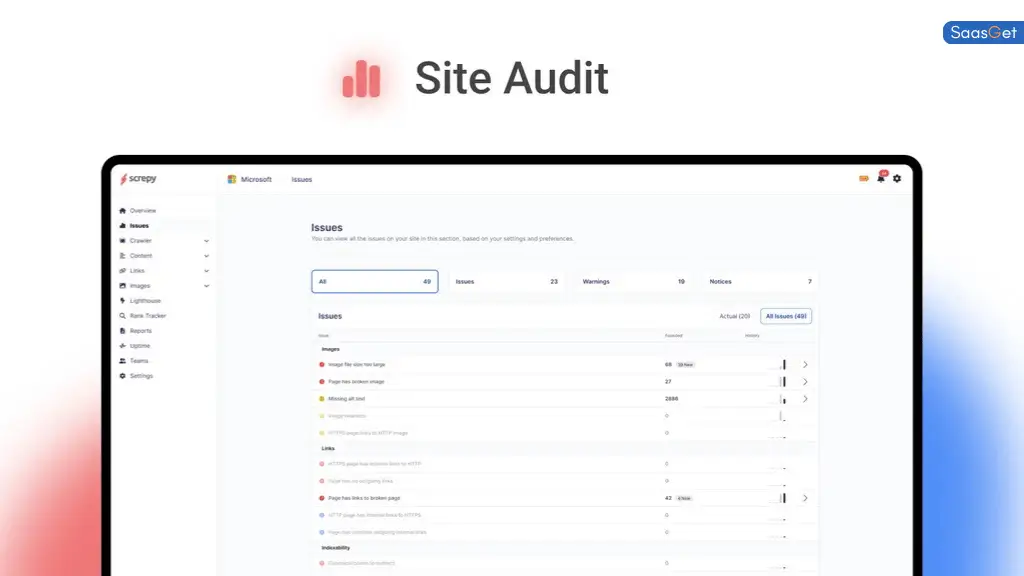Click the count 42 in broken page row
This screenshot has height=576, width=1024.
pyautogui.click(x=668, y=498)
